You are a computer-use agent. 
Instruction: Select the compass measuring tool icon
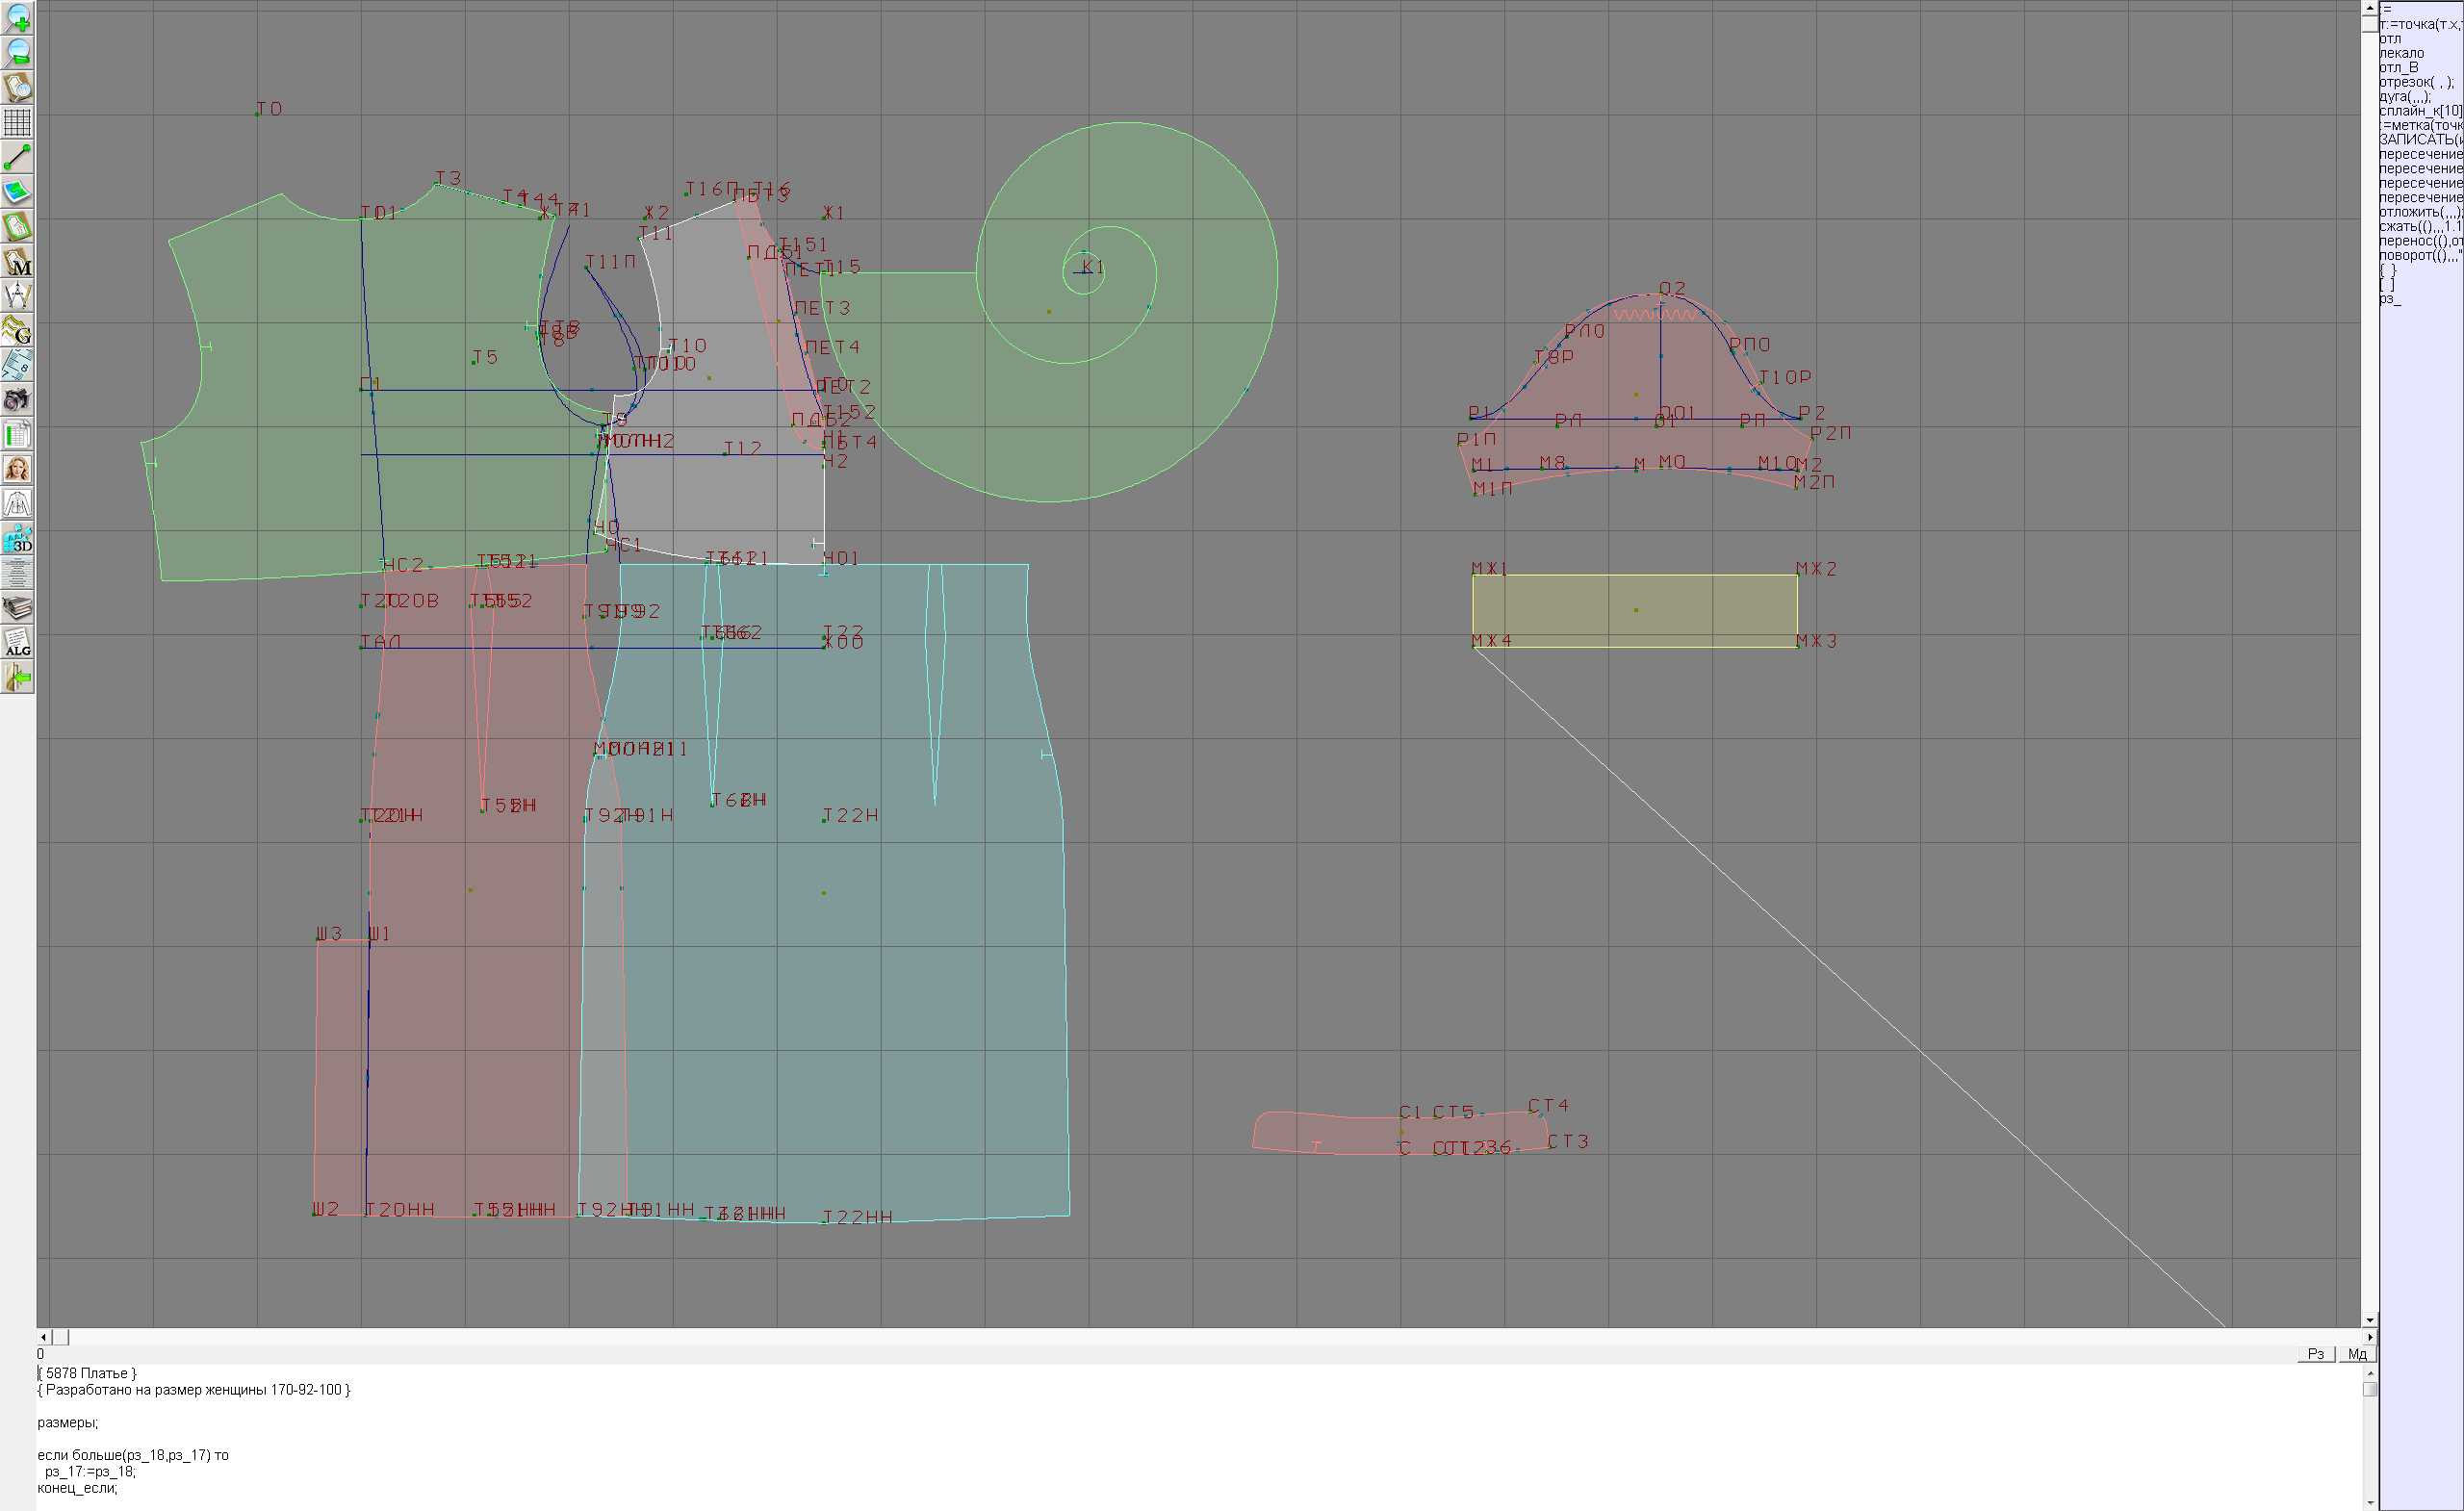click(x=18, y=296)
